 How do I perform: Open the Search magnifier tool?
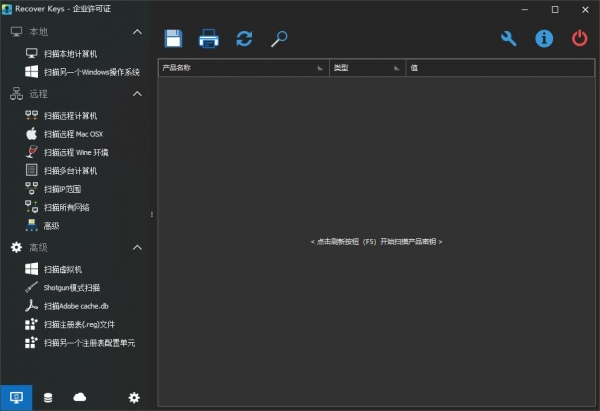click(280, 39)
